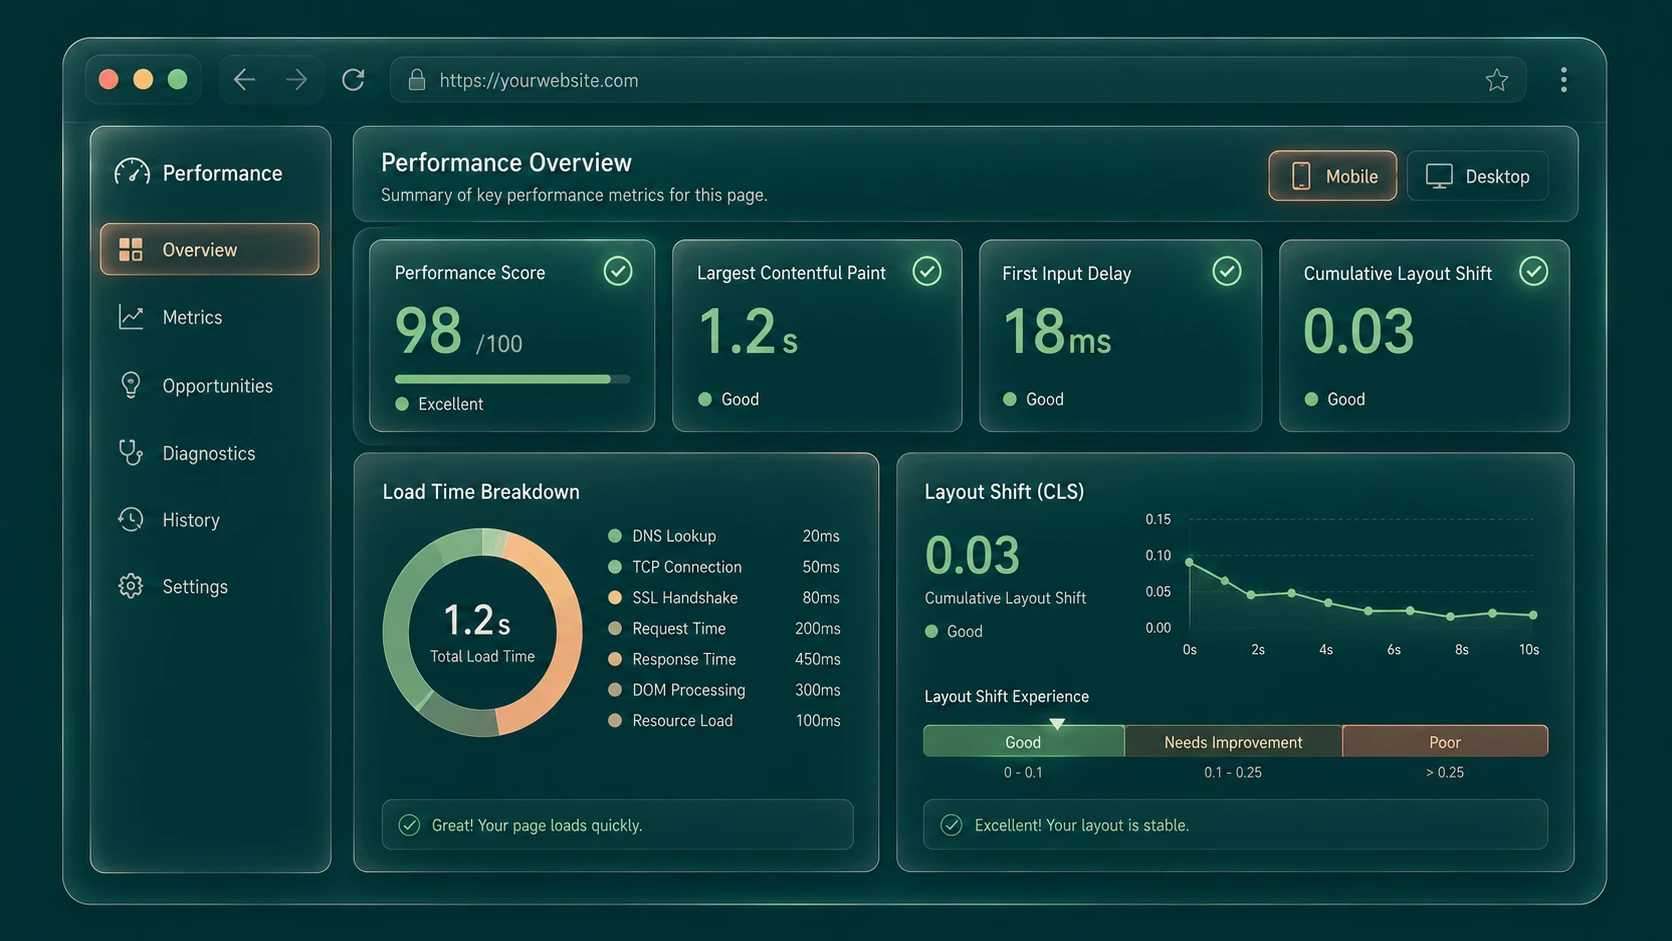
Task: Click the Overview grid icon
Action: pyautogui.click(x=131, y=249)
